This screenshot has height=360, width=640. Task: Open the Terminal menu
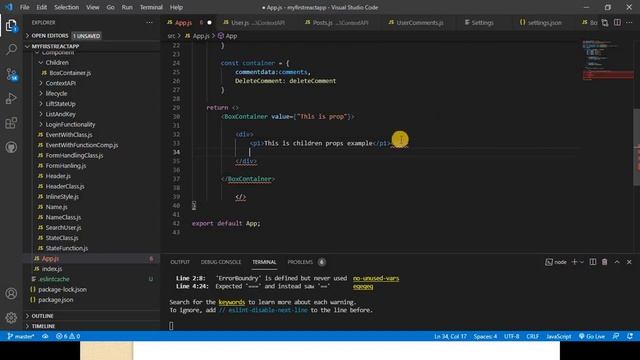151,7
